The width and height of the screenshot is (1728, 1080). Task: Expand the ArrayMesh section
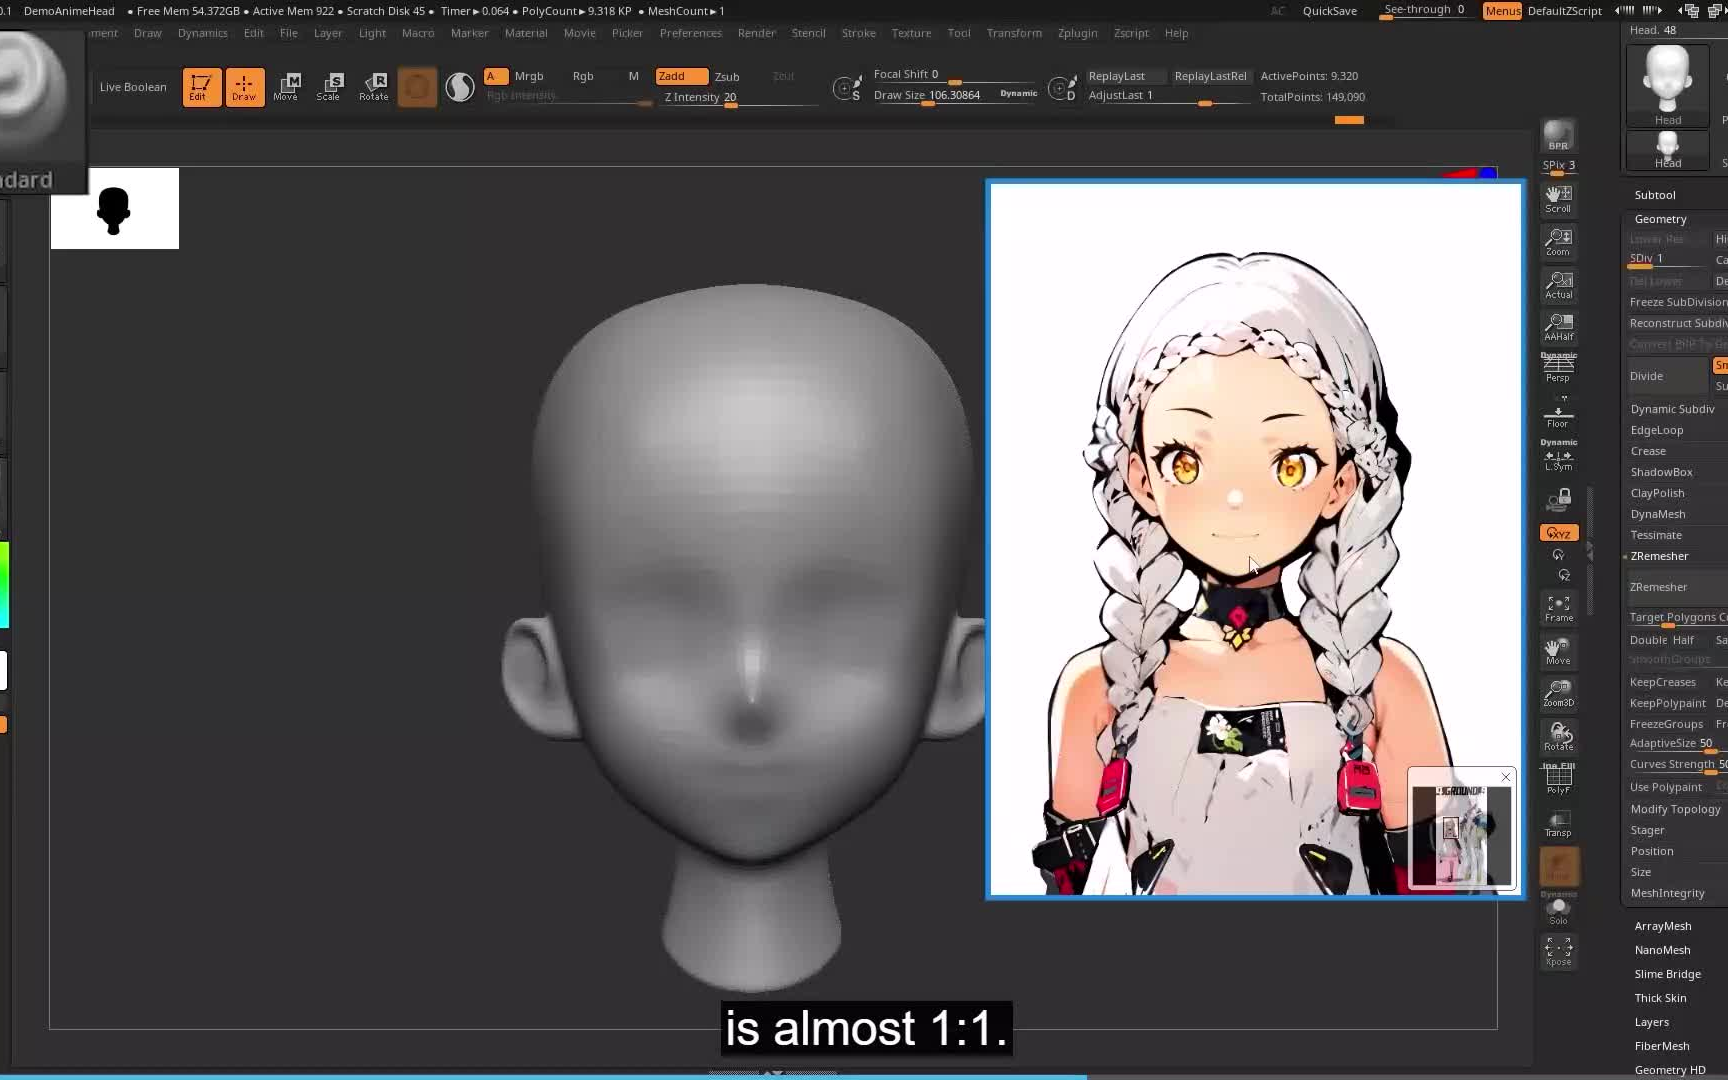pyautogui.click(x=1662, y=925)
